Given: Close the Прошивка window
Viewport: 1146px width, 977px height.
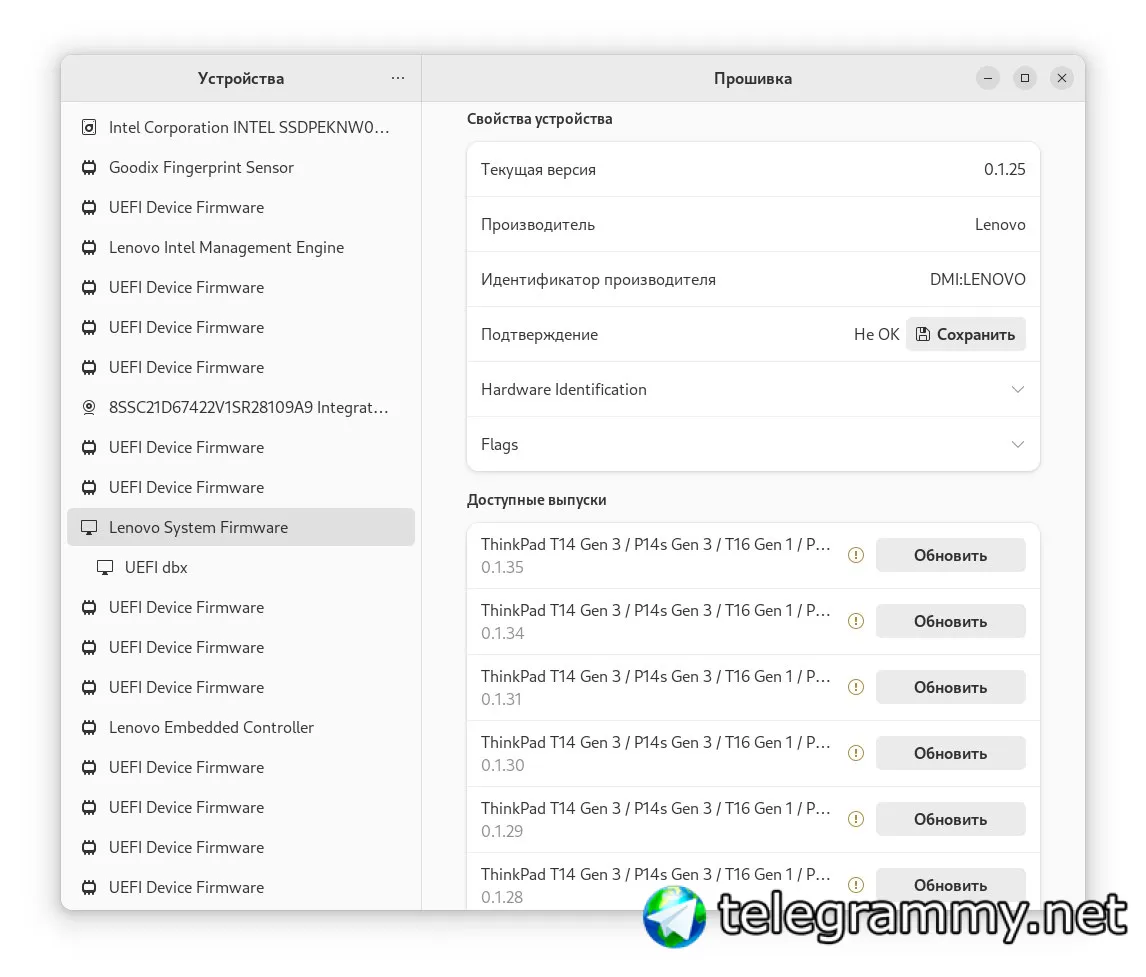Looking at the screenshot, I should point(1062,77).
